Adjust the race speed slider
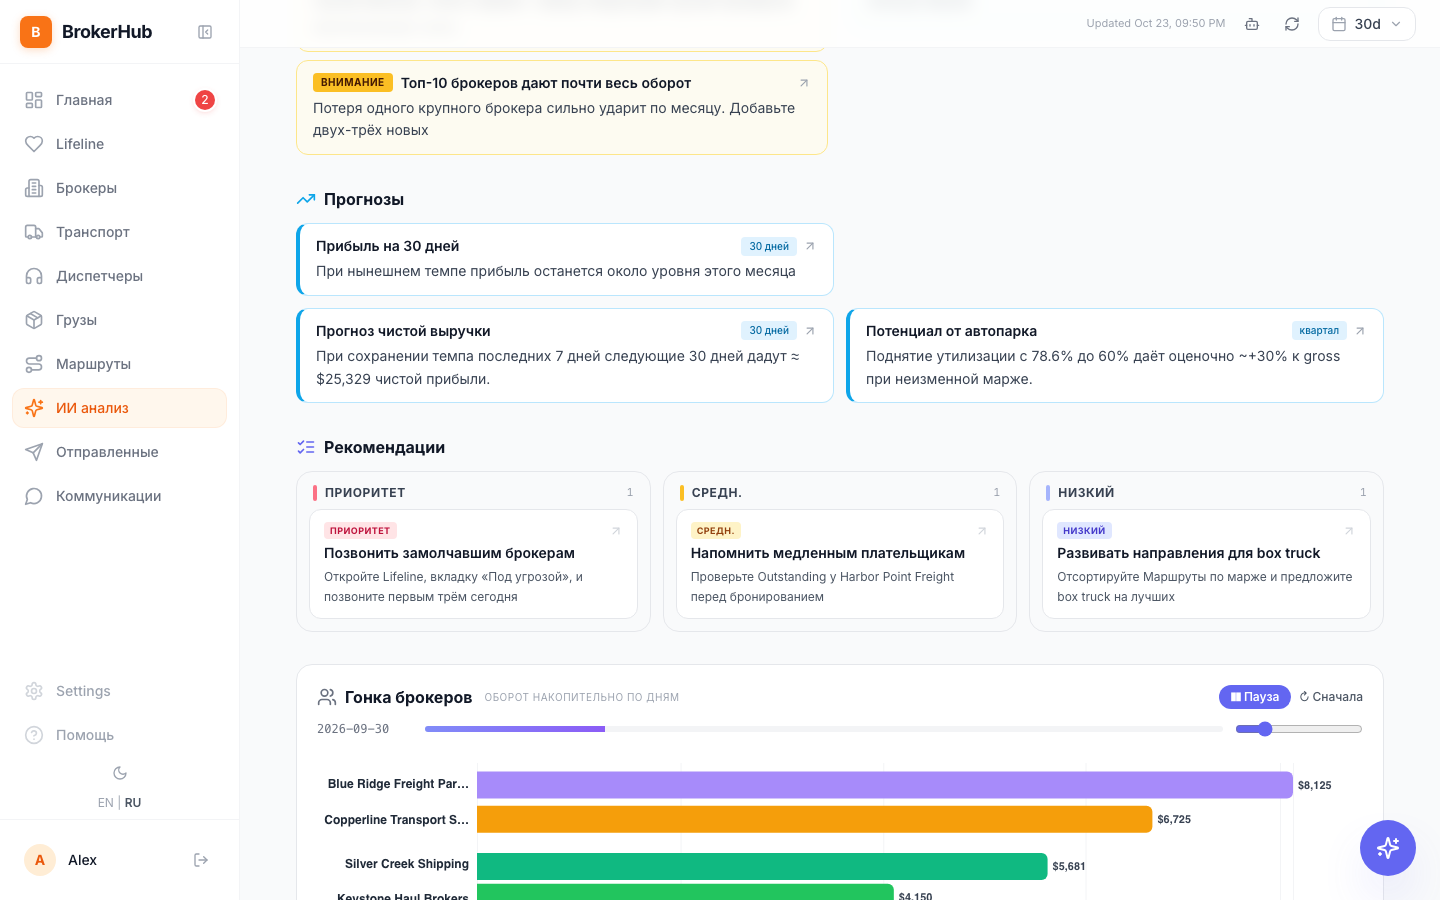The height and width of the screenshot is (900, 1440). [x=1299, y=729]
